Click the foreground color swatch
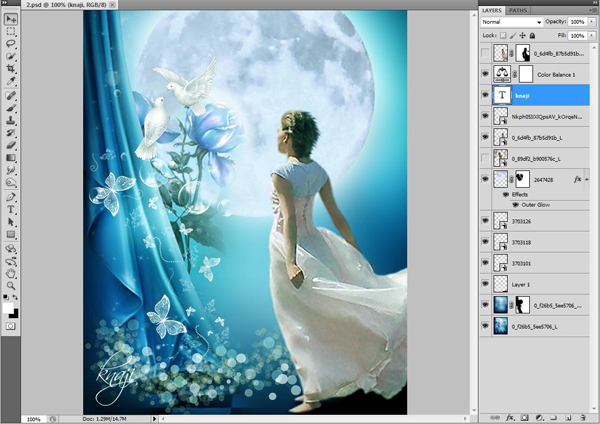Viewport: 600px width, 424px height. click(x=9, y=307)
